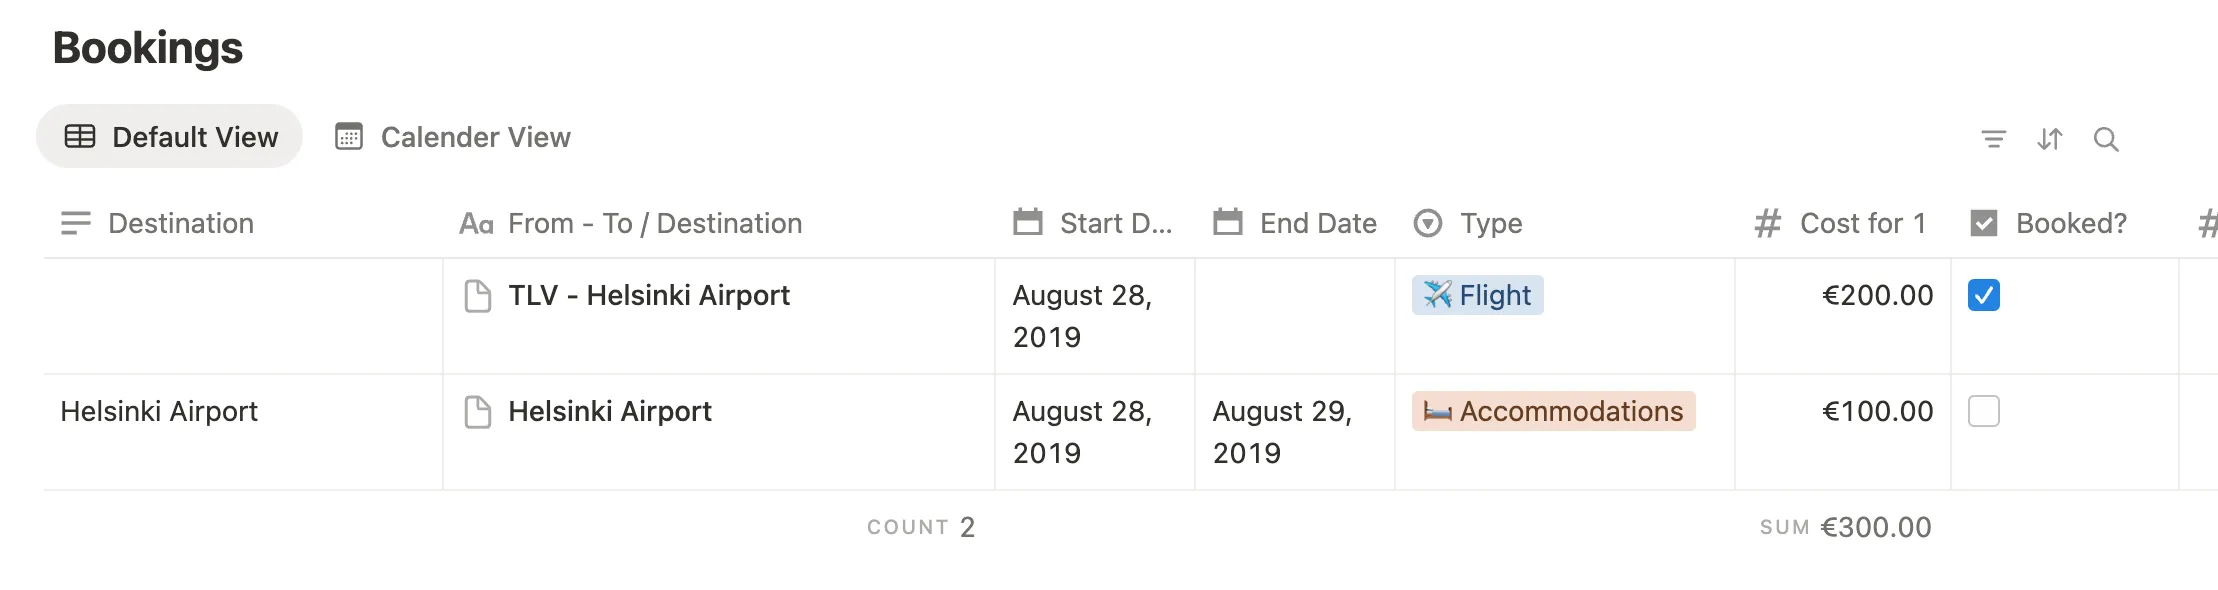The image size is (2218, 590).
Task: Click the Start Date calendar icon
Action: [1027, 222]
